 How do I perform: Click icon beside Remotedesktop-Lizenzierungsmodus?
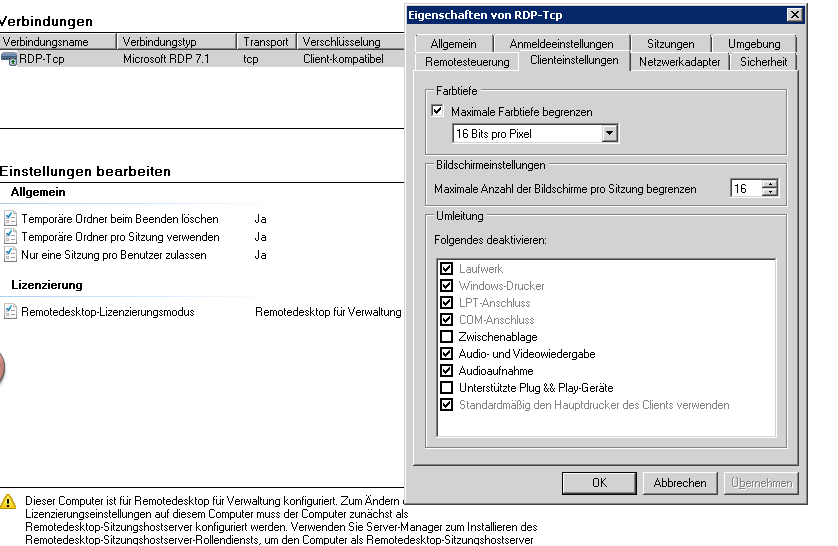point(10,311)
